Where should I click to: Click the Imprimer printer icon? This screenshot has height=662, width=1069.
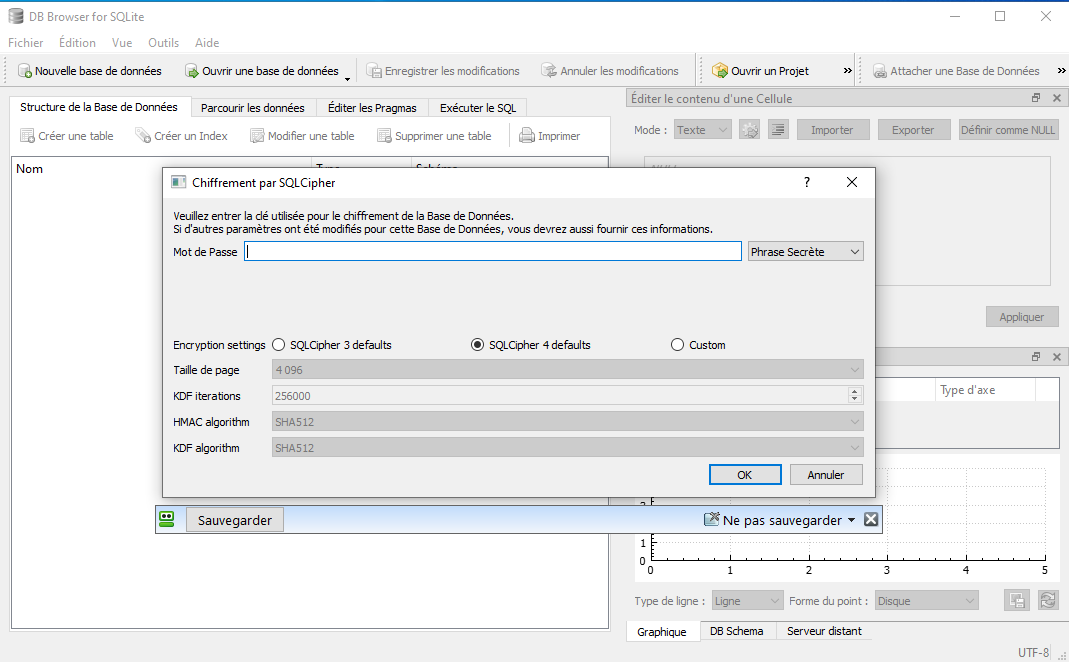[528, 135]
